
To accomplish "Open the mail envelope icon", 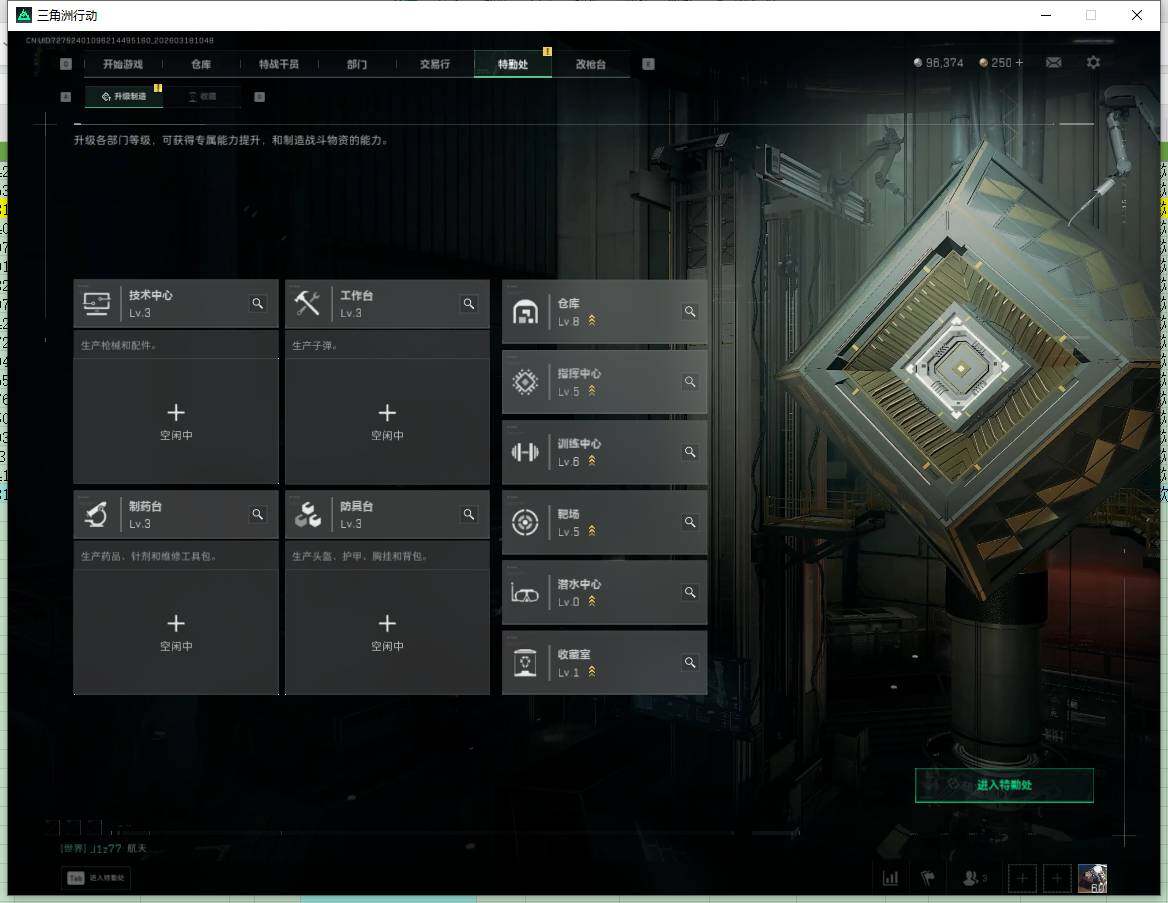I will 1053,63.
